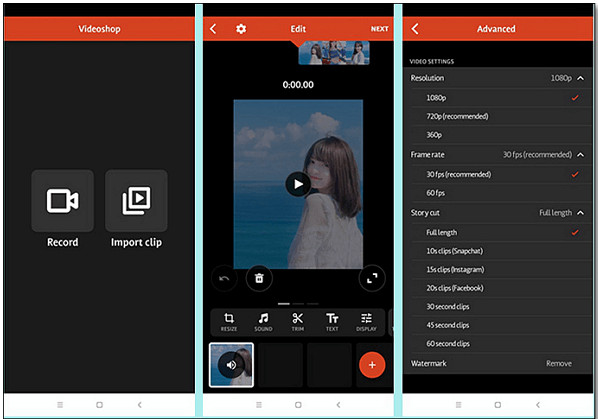Tap the Videoshop title
This screenshot has height=419, width=598.
(x=100, y=29)
